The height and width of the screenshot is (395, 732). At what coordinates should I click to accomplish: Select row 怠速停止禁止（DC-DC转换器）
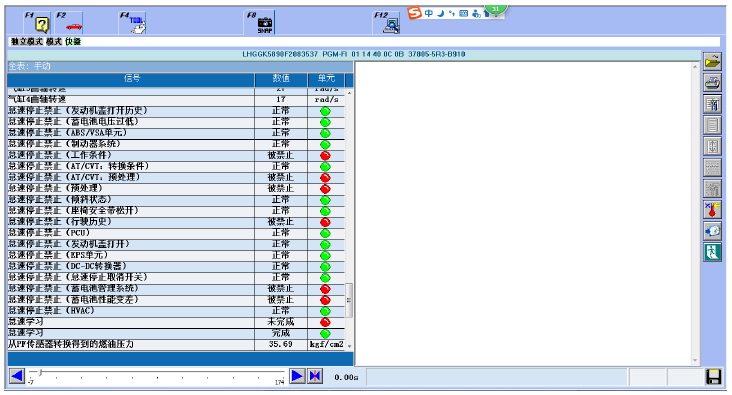(x=176, y=266)
